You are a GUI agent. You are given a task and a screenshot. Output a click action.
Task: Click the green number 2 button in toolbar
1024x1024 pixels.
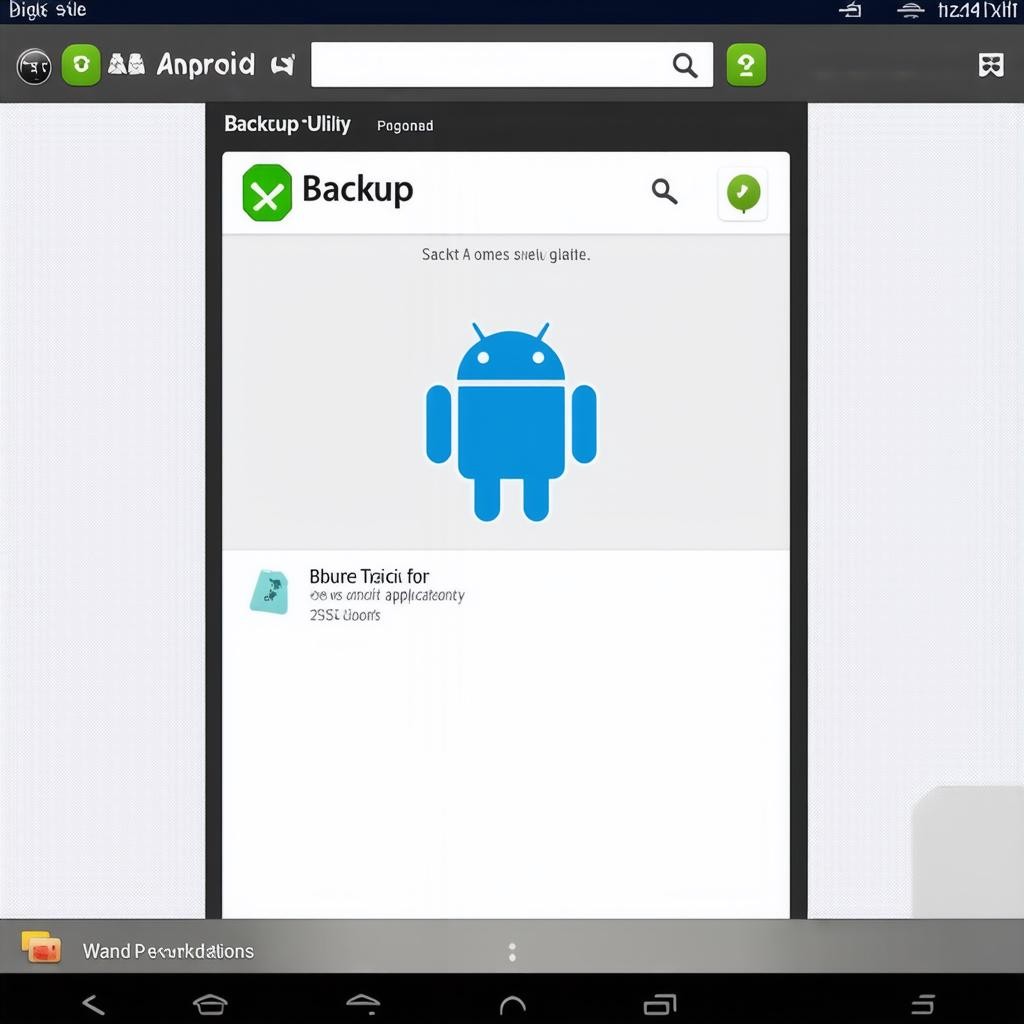point(746,65)
